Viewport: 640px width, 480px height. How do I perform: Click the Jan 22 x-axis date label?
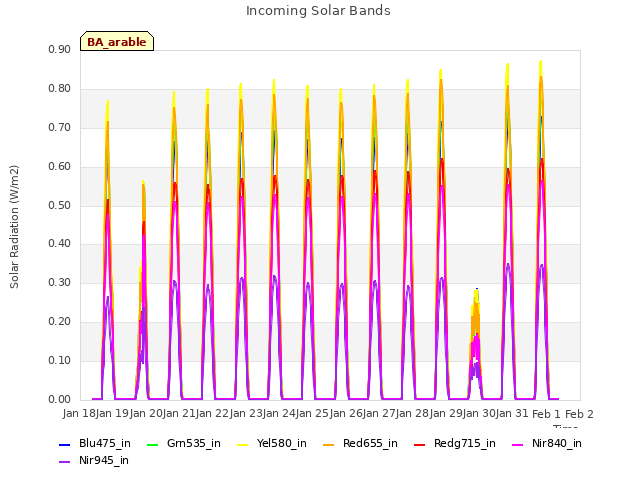(x=213, y=414)
